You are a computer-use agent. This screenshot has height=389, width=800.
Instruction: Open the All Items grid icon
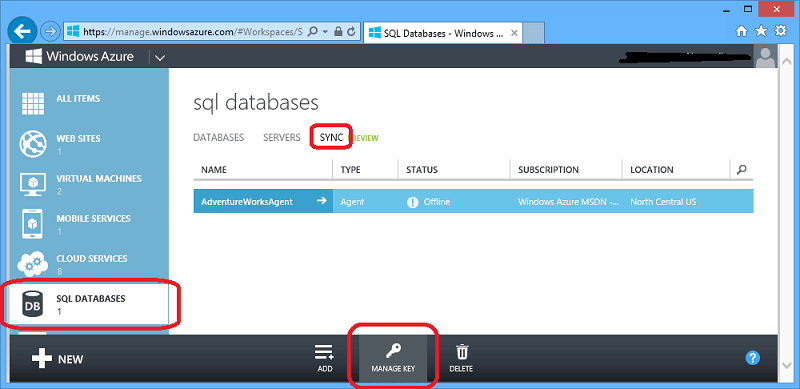33,104
